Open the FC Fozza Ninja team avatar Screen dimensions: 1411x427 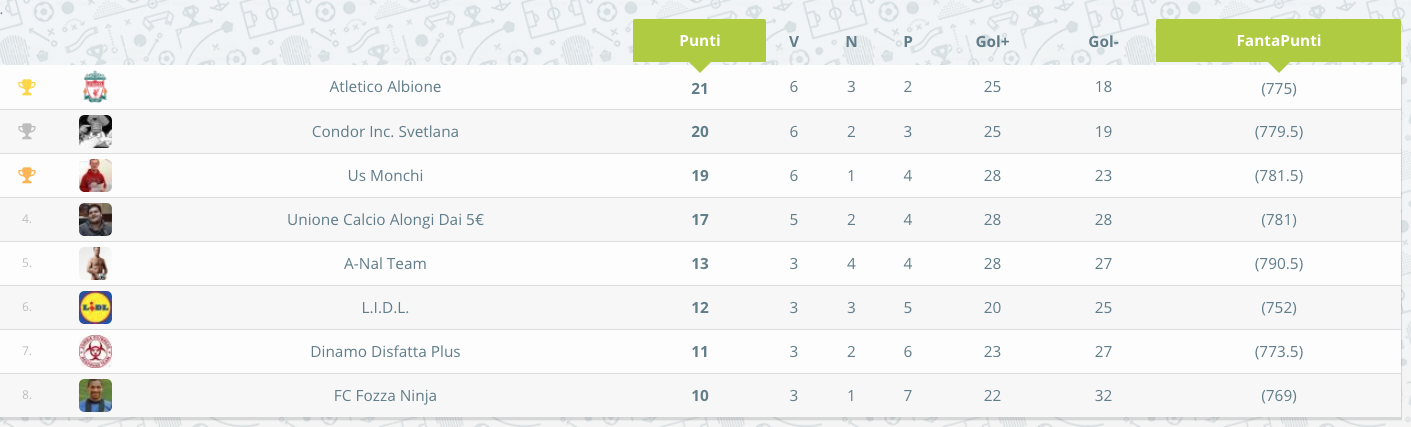coord(95,395)
